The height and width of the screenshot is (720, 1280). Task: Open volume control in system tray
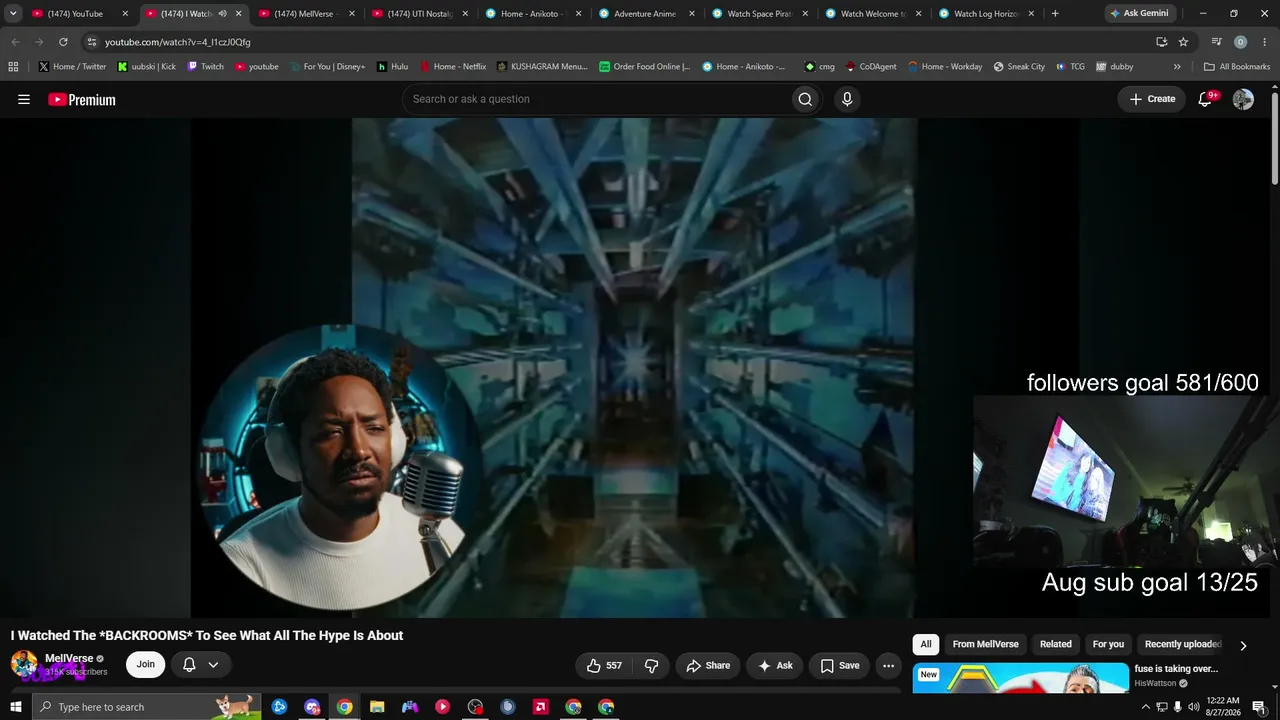(x=1193, y=707)
